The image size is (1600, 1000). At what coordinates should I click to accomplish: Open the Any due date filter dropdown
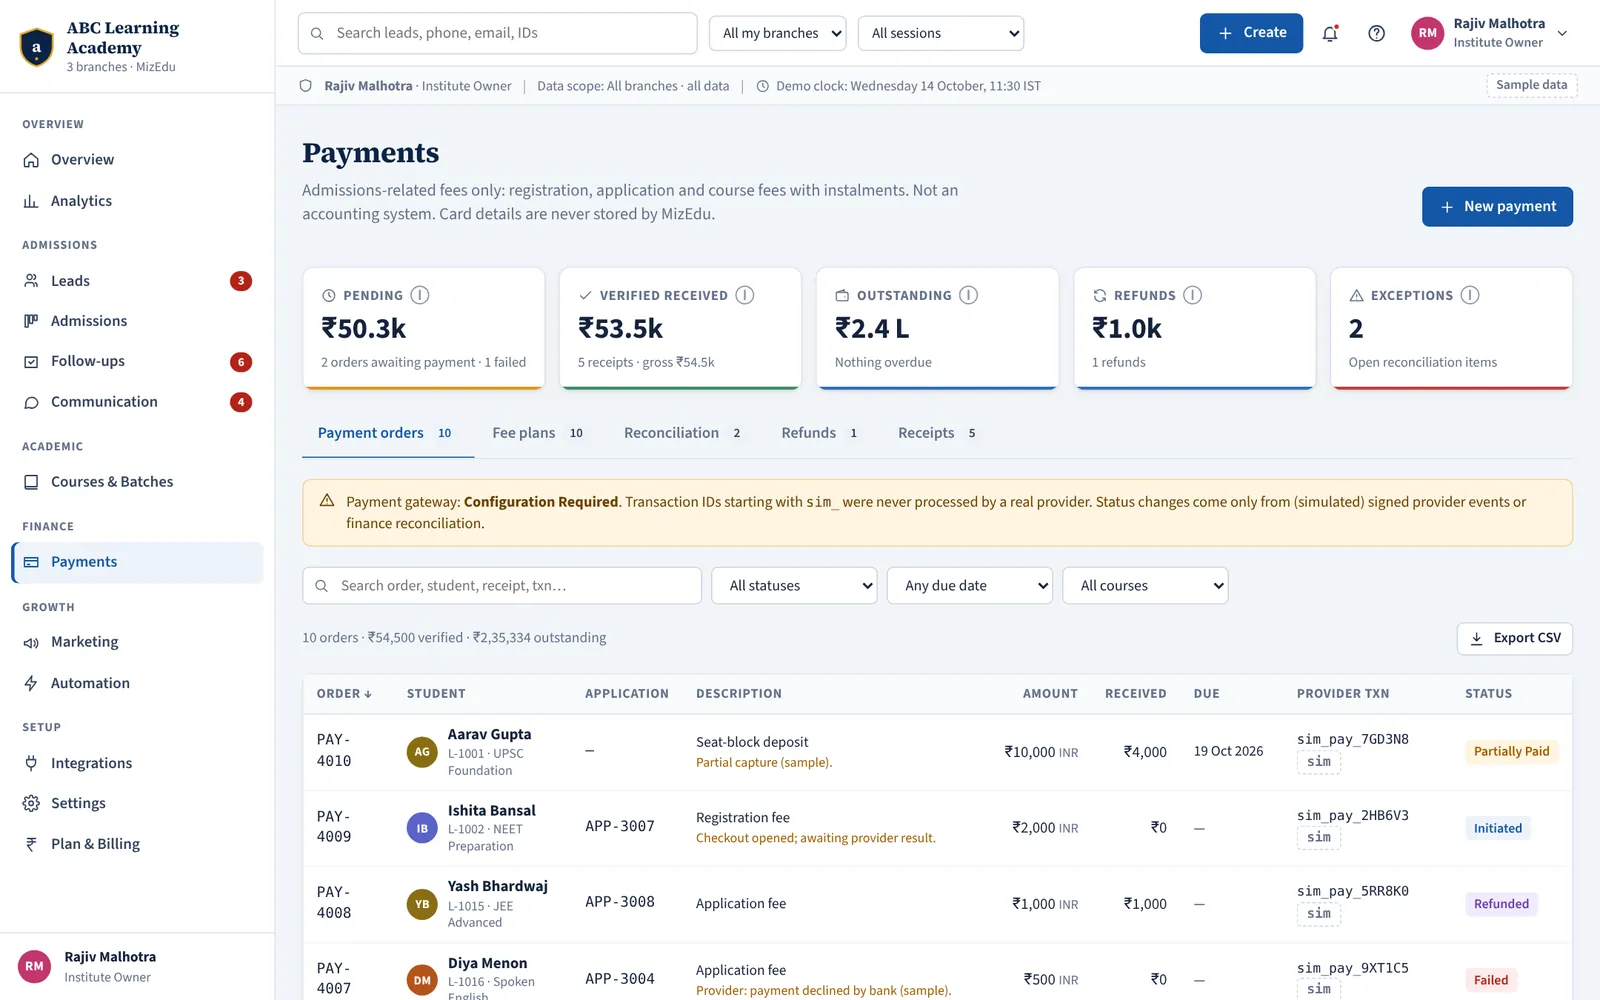pos(970,586)
